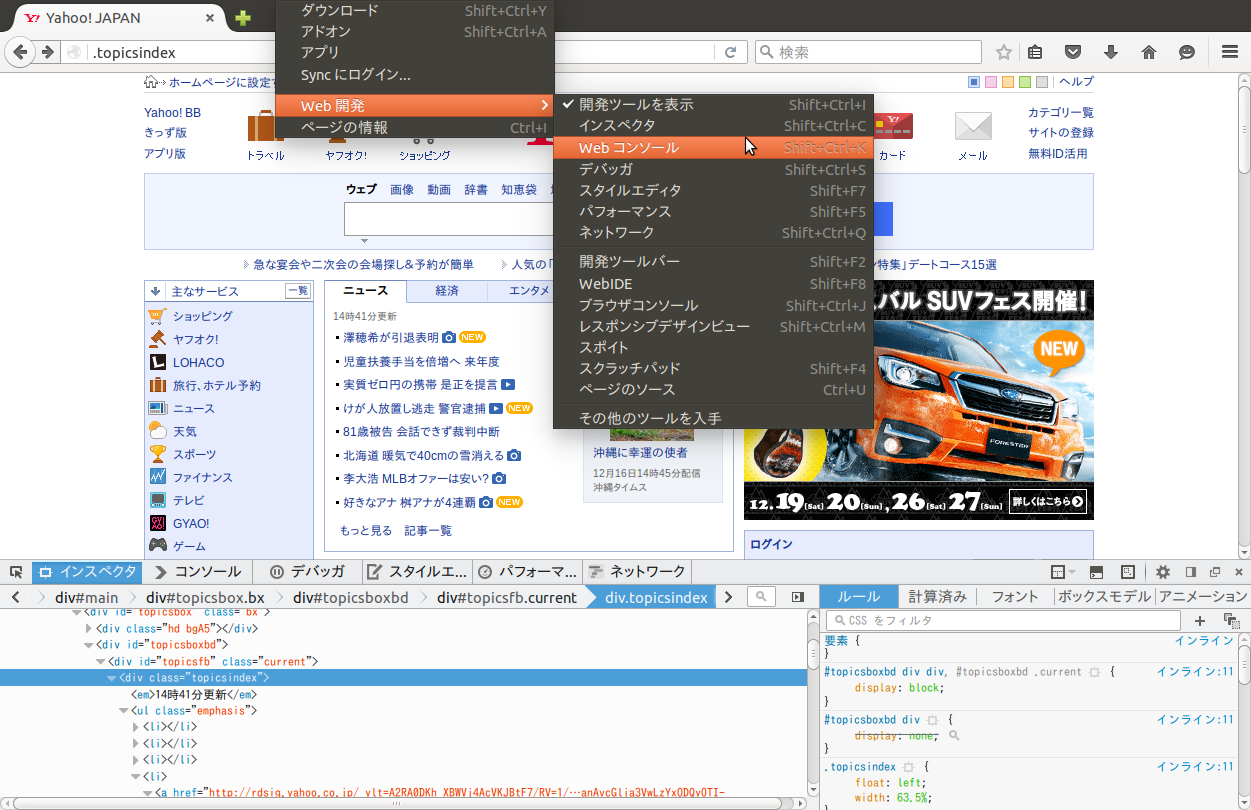Click the Pocket icon in browser toolbar
1251x810 pixels.
click(x=1072, y=52)
